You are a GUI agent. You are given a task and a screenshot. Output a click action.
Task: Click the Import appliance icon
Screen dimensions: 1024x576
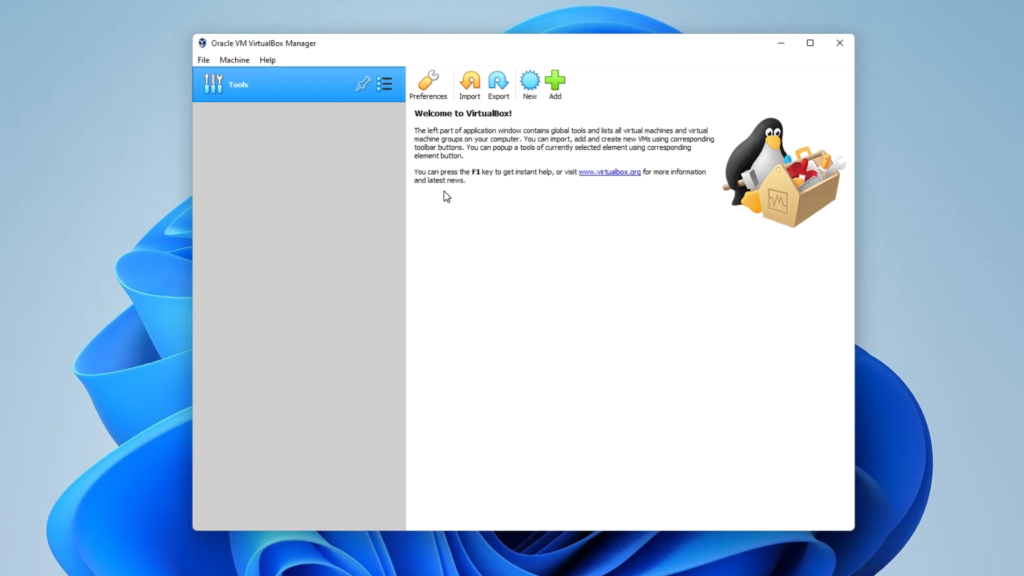point(470,85)
